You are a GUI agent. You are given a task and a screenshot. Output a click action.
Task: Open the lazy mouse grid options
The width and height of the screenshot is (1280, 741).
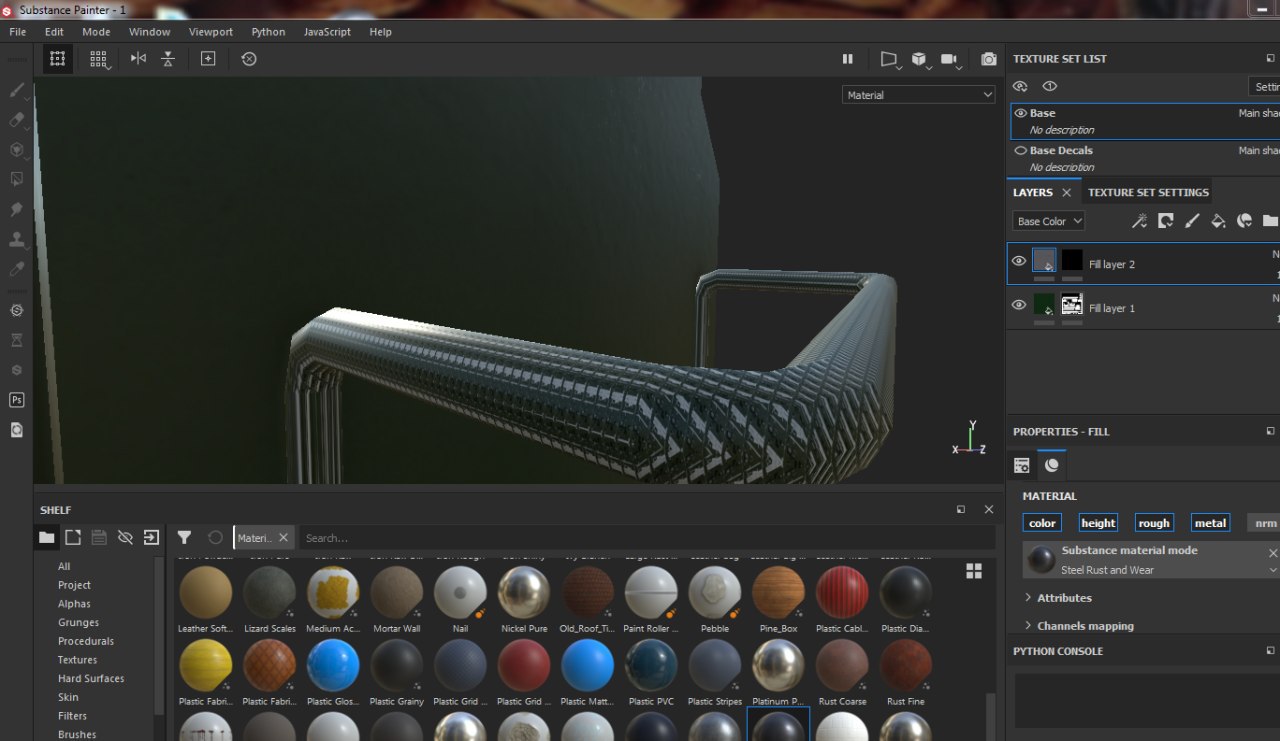[98, 59]
